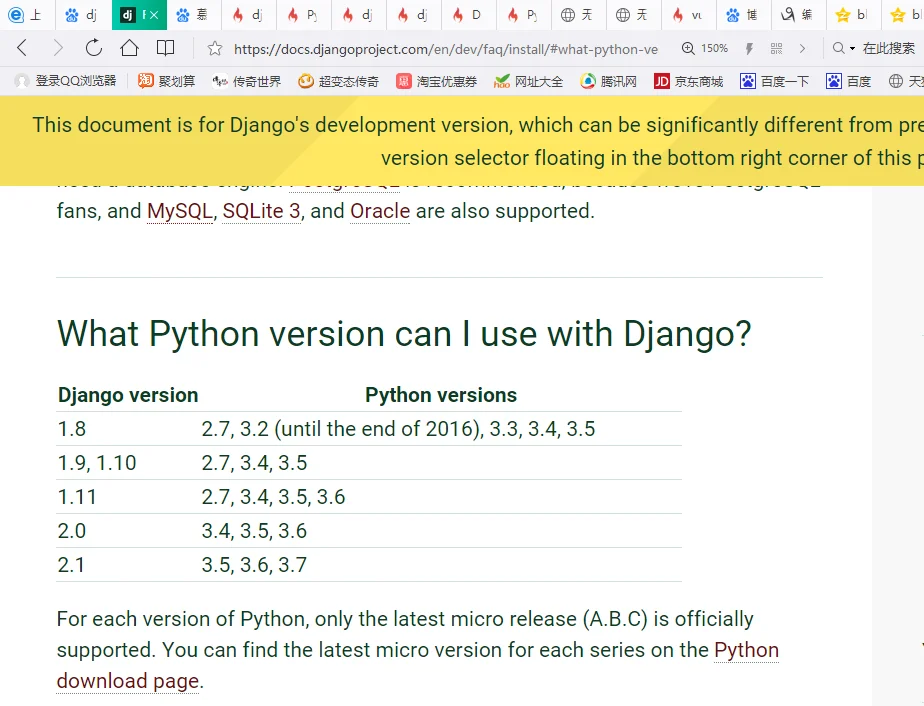Open the reading mode book icon
924x706 pixels.
pyautogui.click(x=166, y=48)
